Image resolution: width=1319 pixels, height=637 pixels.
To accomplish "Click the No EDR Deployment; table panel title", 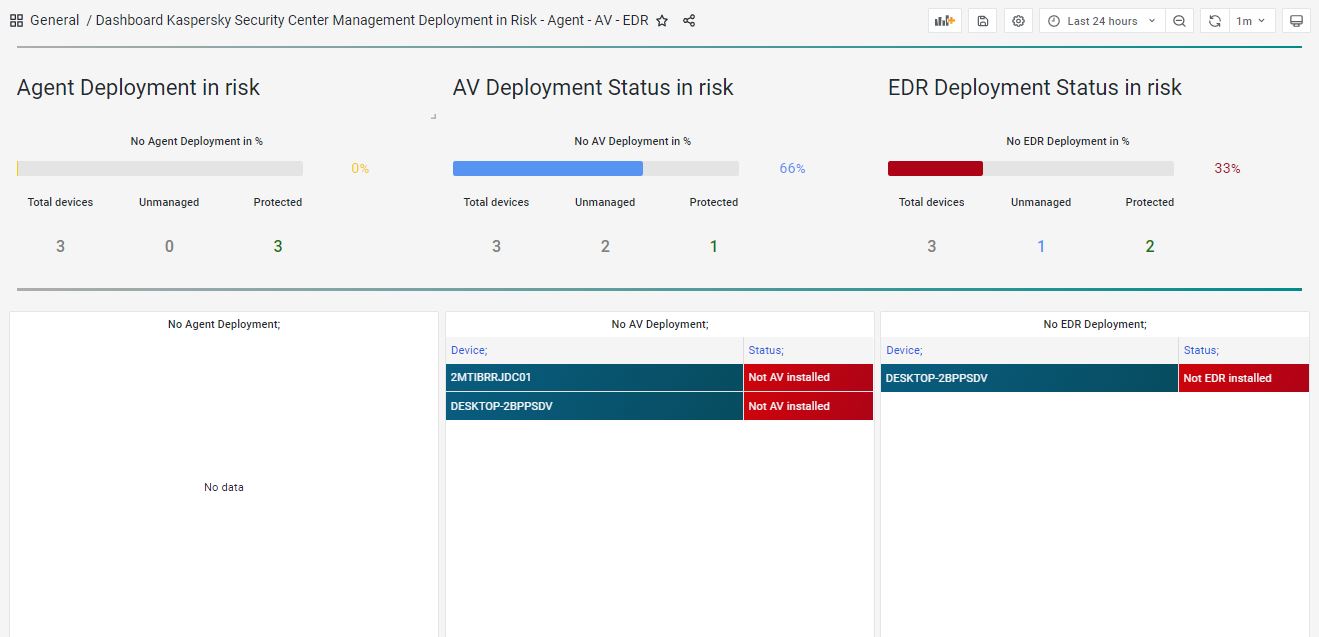I will pyautogui.click(x=1095, y=324).
